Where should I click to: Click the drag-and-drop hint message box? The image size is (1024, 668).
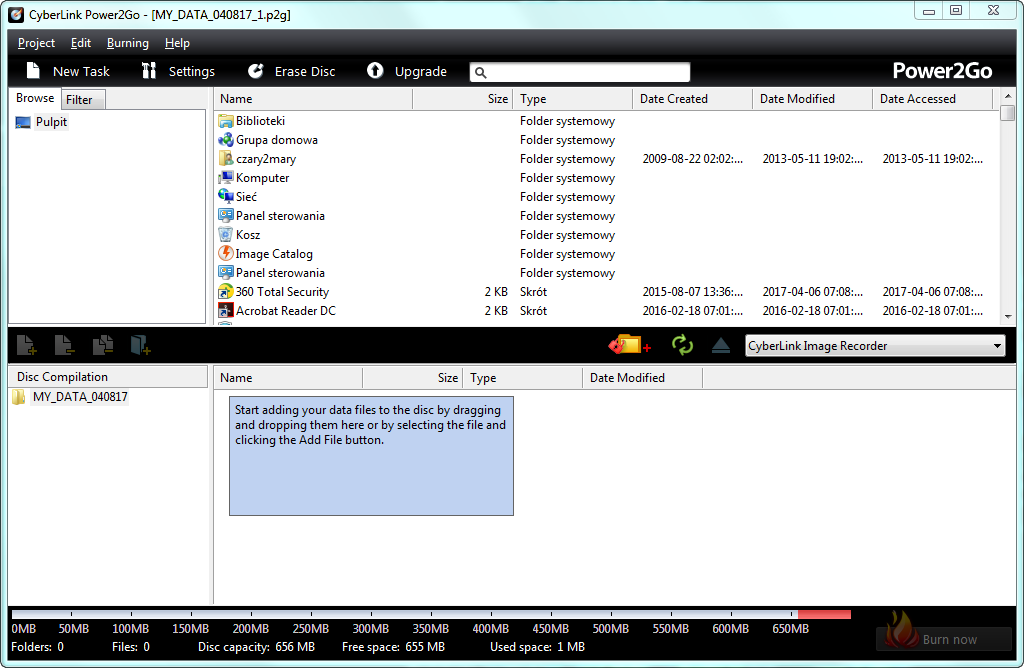(371, 456)
